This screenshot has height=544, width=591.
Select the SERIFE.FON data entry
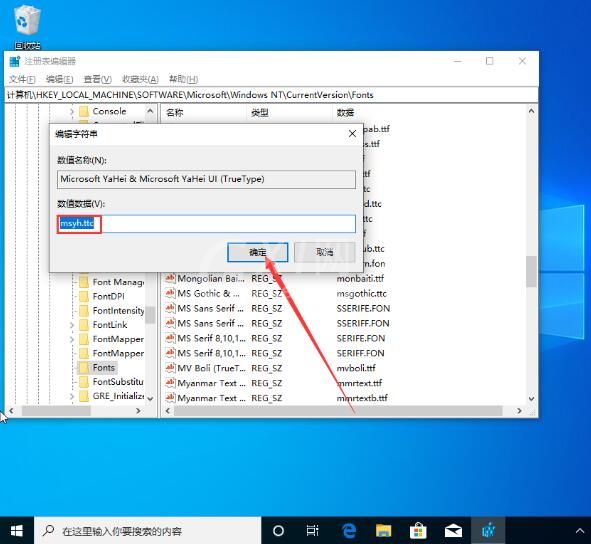(361, 339)
